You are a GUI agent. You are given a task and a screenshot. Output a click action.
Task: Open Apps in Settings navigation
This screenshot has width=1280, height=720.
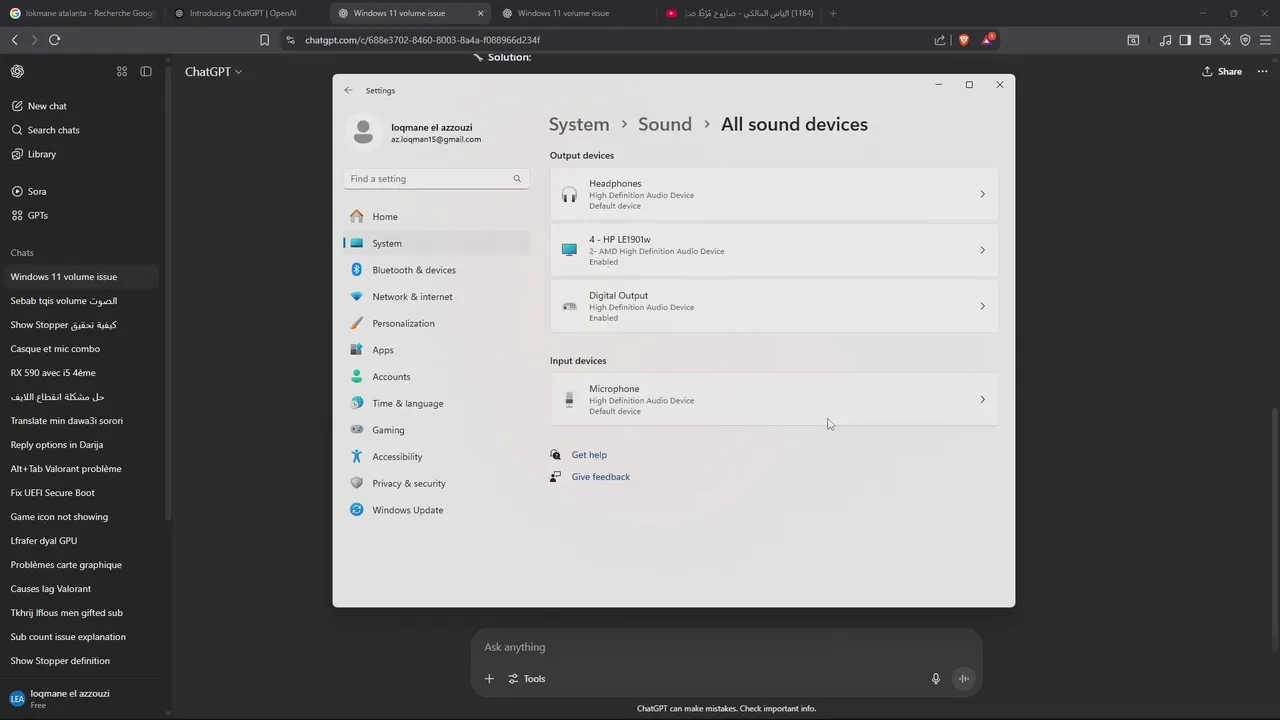[x=436, y=350]
